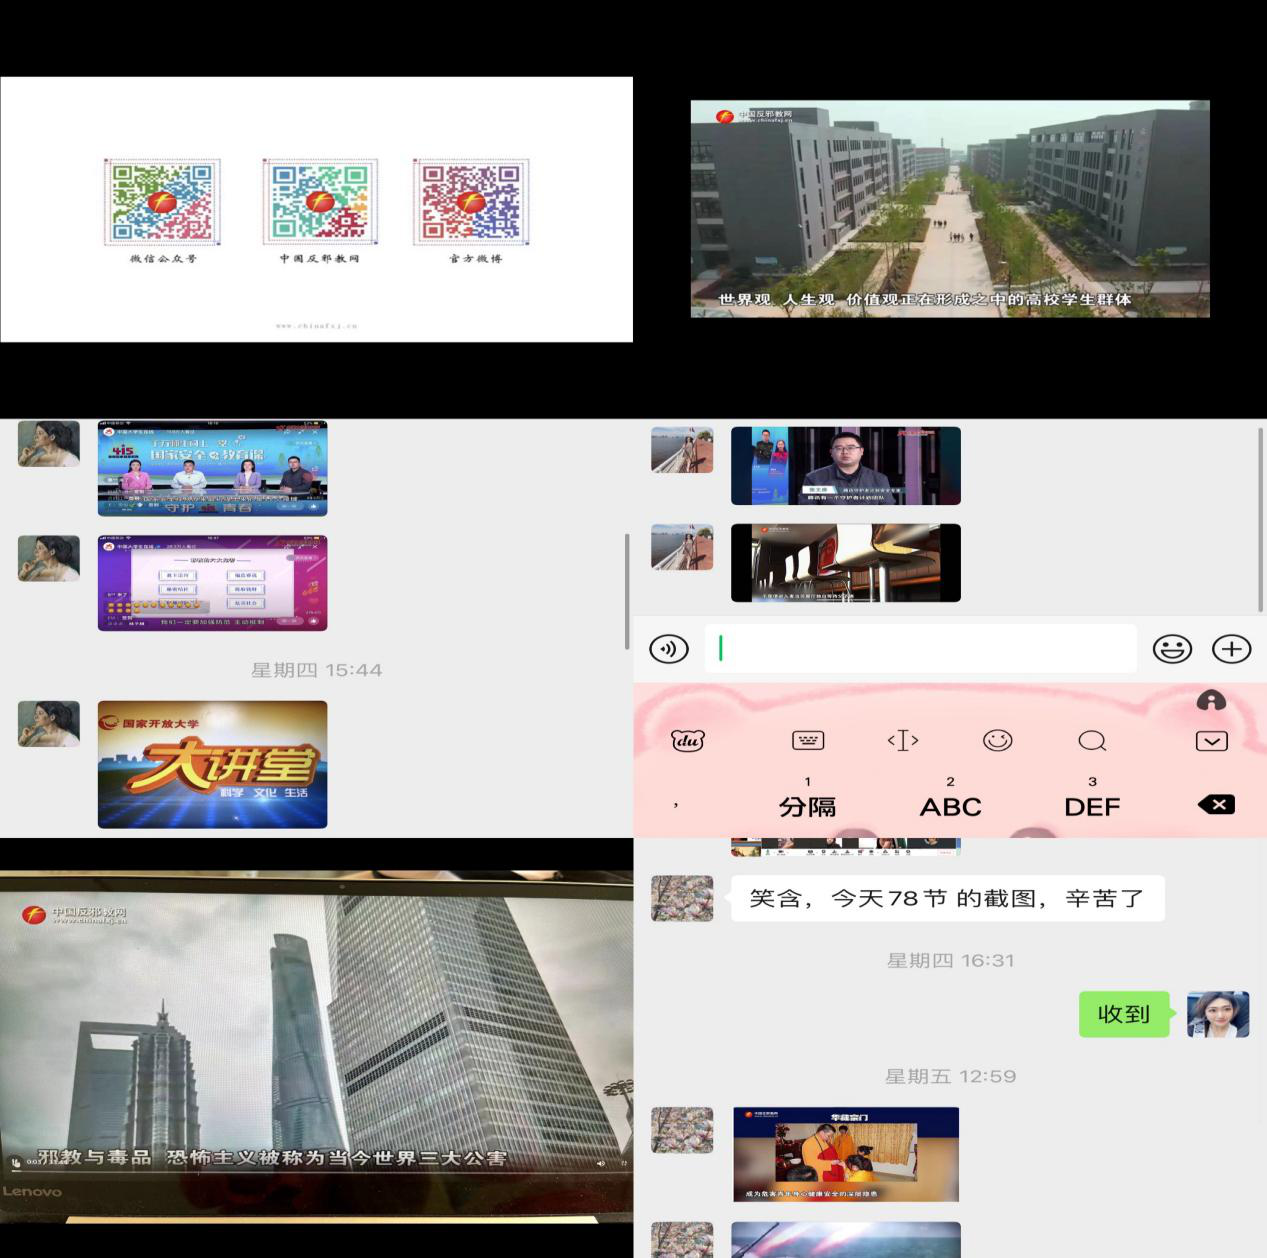Open the partially visible sky image at bottom
Screen dimensions: 1267x1258
[846, 1240]
